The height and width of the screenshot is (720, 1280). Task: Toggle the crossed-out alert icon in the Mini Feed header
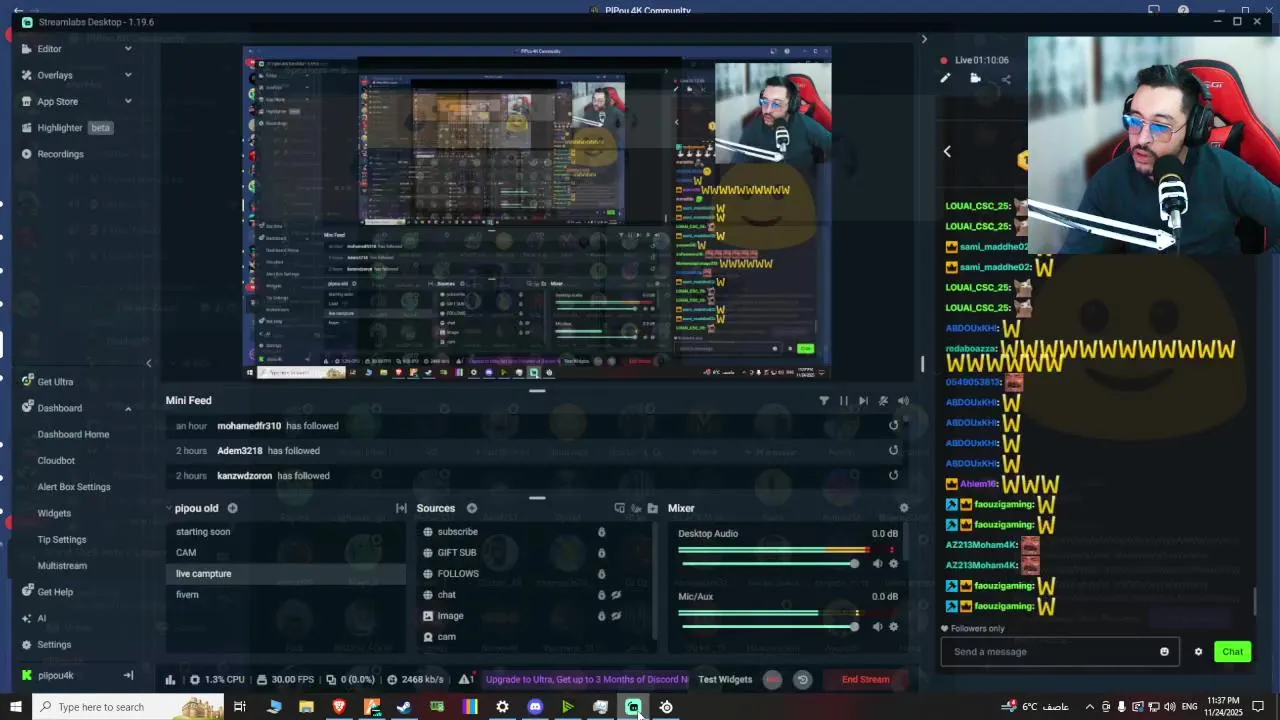(x=883, y=401)
